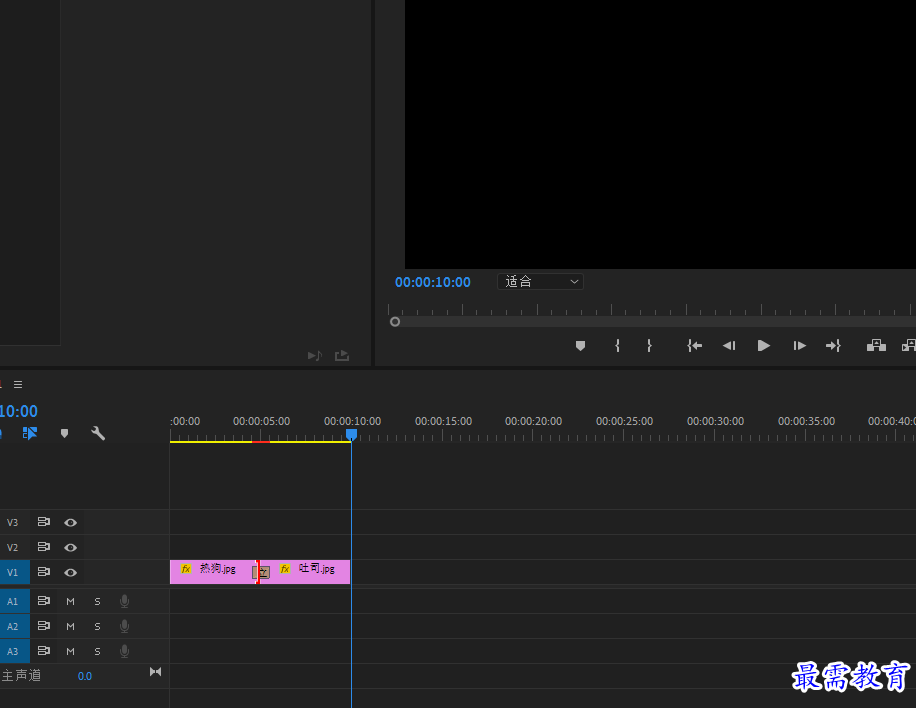Image resolution: width=916 pixels, height=708 pixels.
Task: Click timeline ruler at 00:00:25:00
Action: (624, 421)
